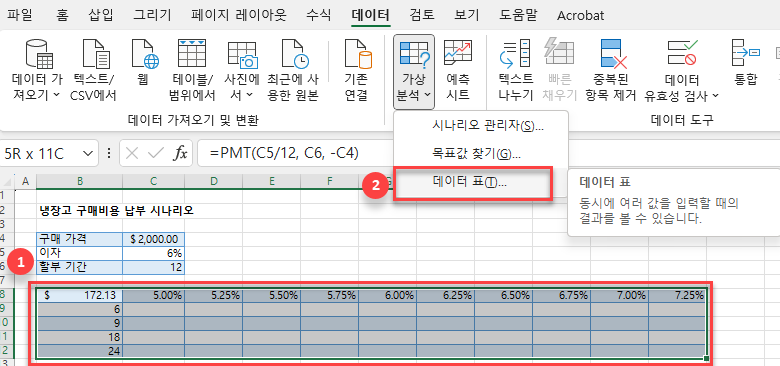Switch to the 그리기 tab
780x366 pixels.
[x=152, y=15]
